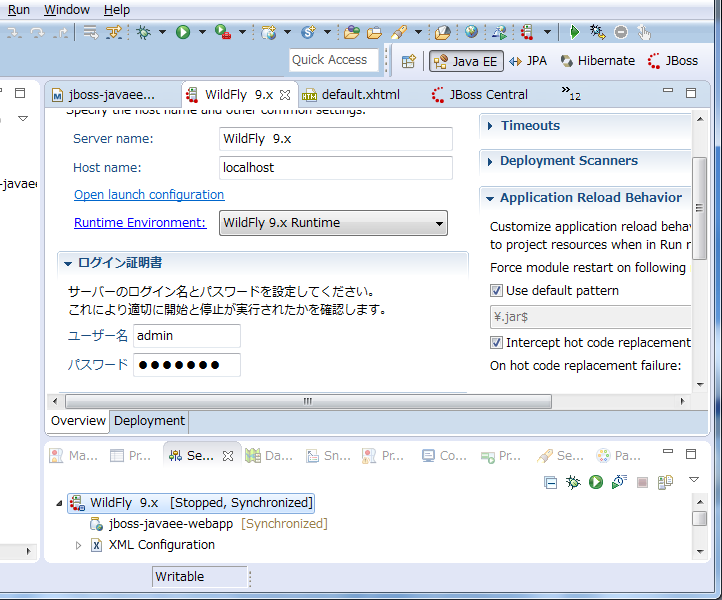The width and height of the screenshot is (722, 600).
Task: Switch to the Hibernate perspective
Action: point(598,61)
